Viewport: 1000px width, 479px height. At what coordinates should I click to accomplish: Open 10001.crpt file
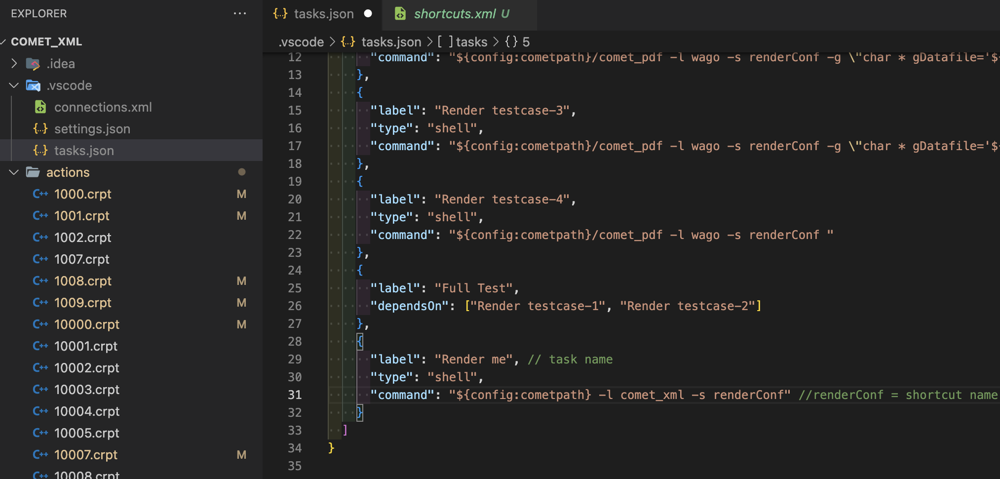coord(85,346)
